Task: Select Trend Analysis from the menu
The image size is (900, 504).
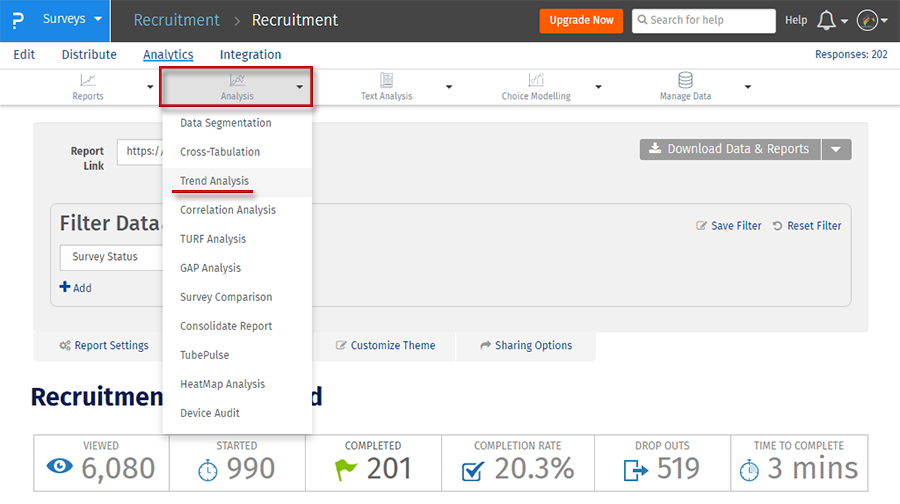Action: click(x=214, y=181)
